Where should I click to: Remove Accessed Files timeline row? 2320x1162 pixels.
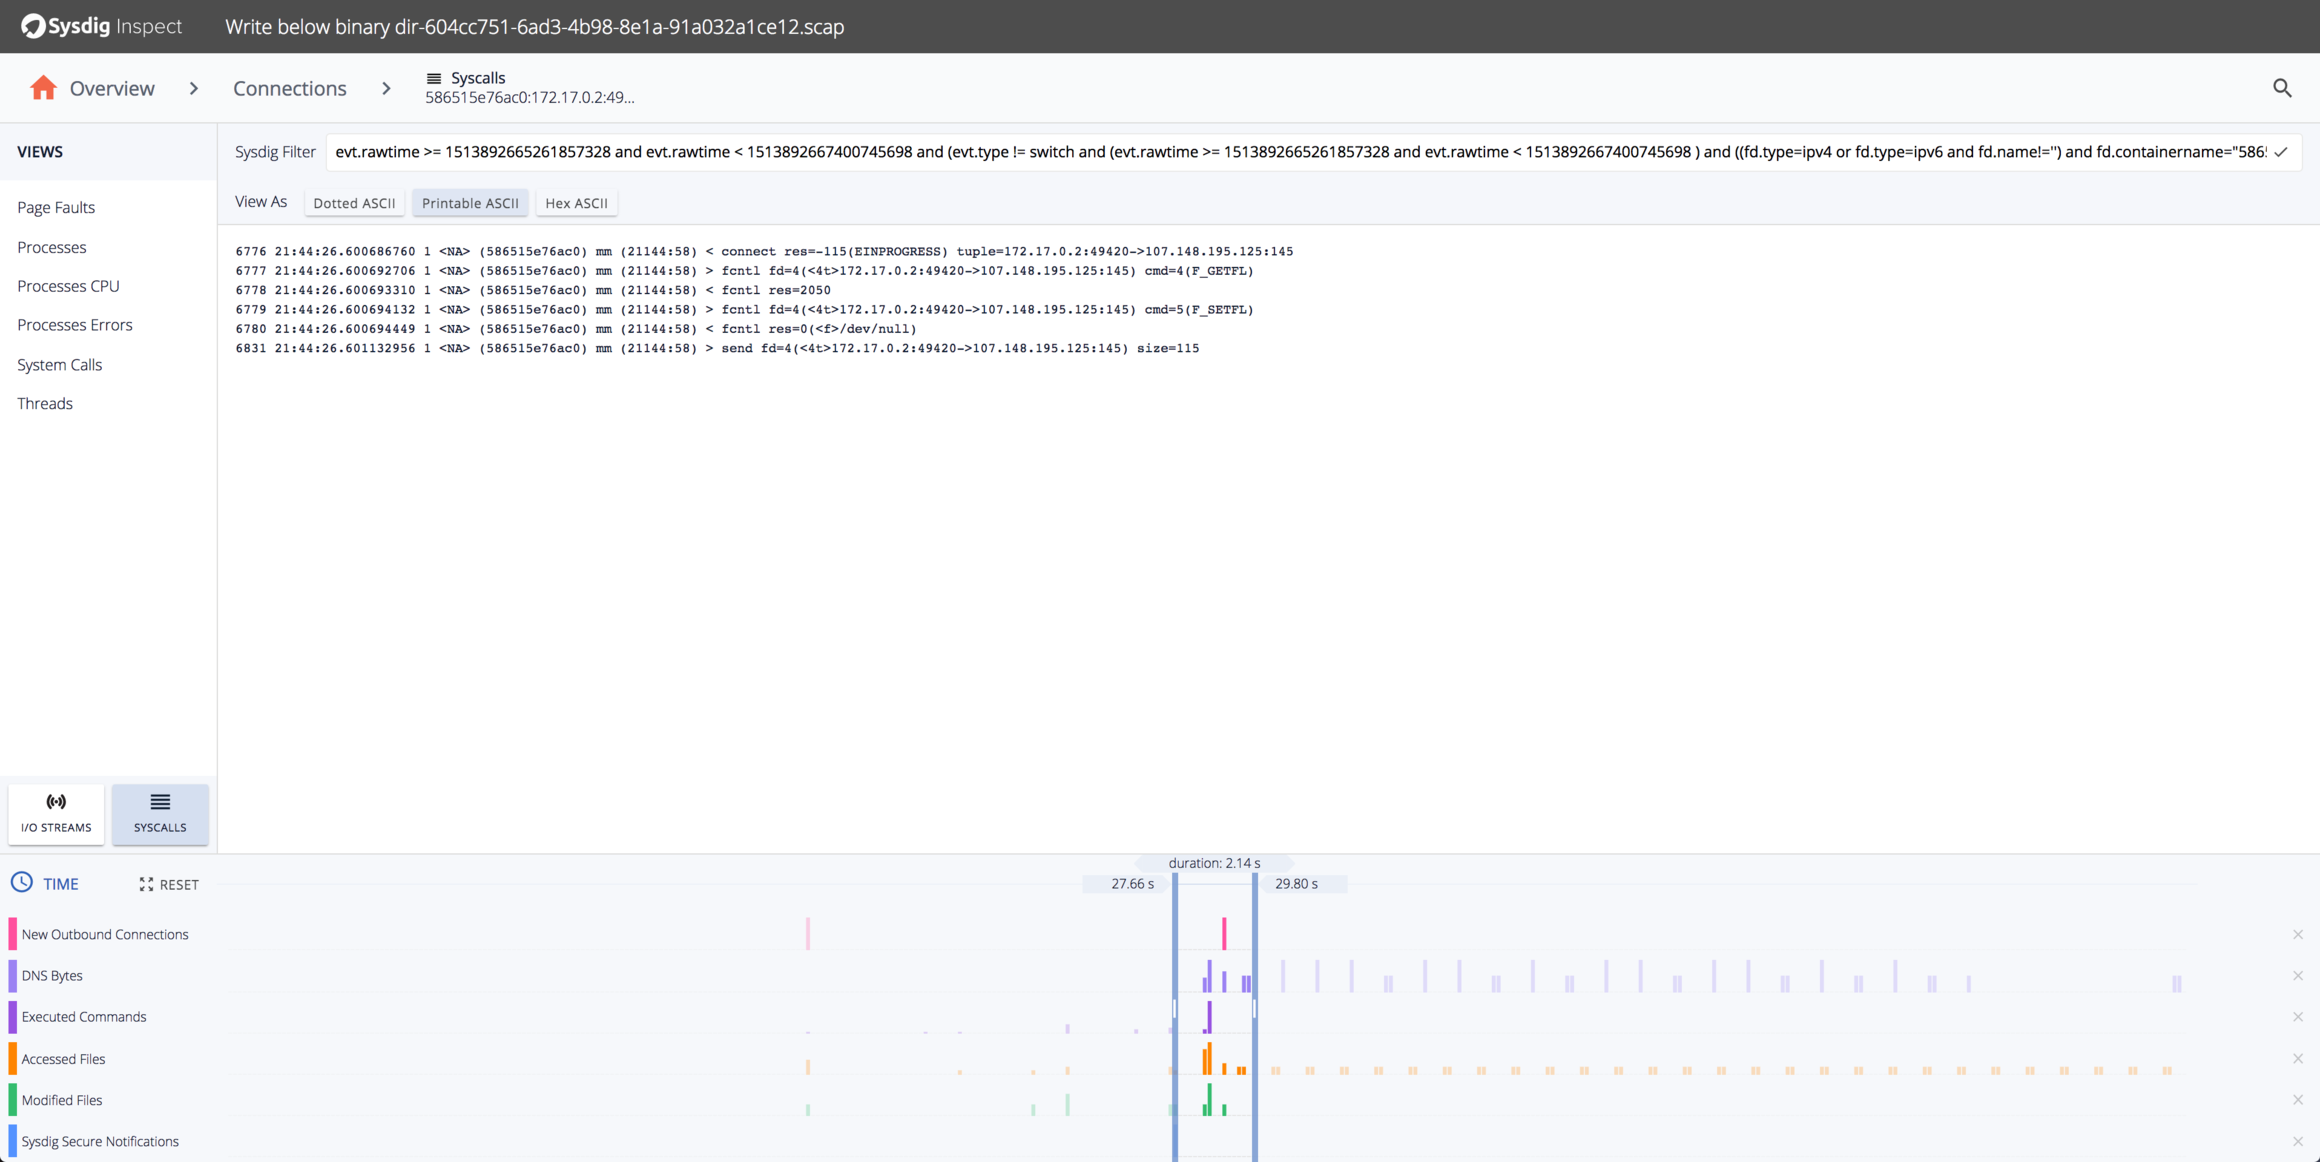(x=2298, y=1058)
